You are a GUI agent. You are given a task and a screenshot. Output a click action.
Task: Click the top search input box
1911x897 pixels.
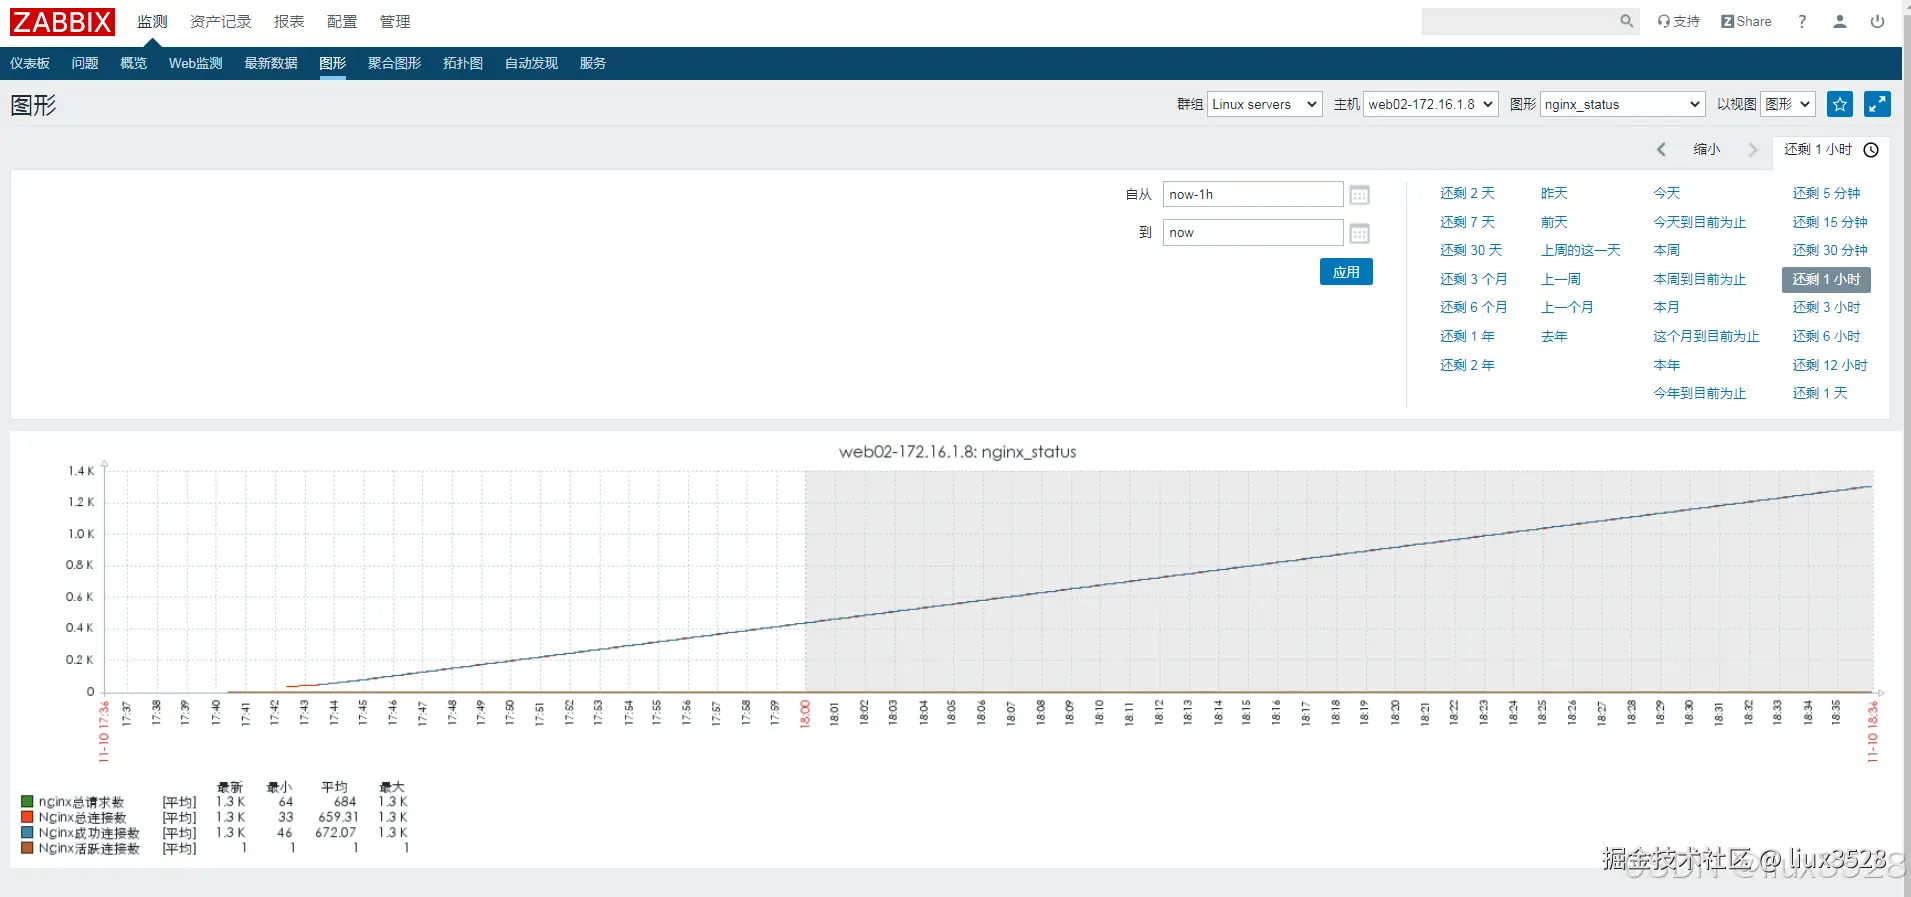1520,21
